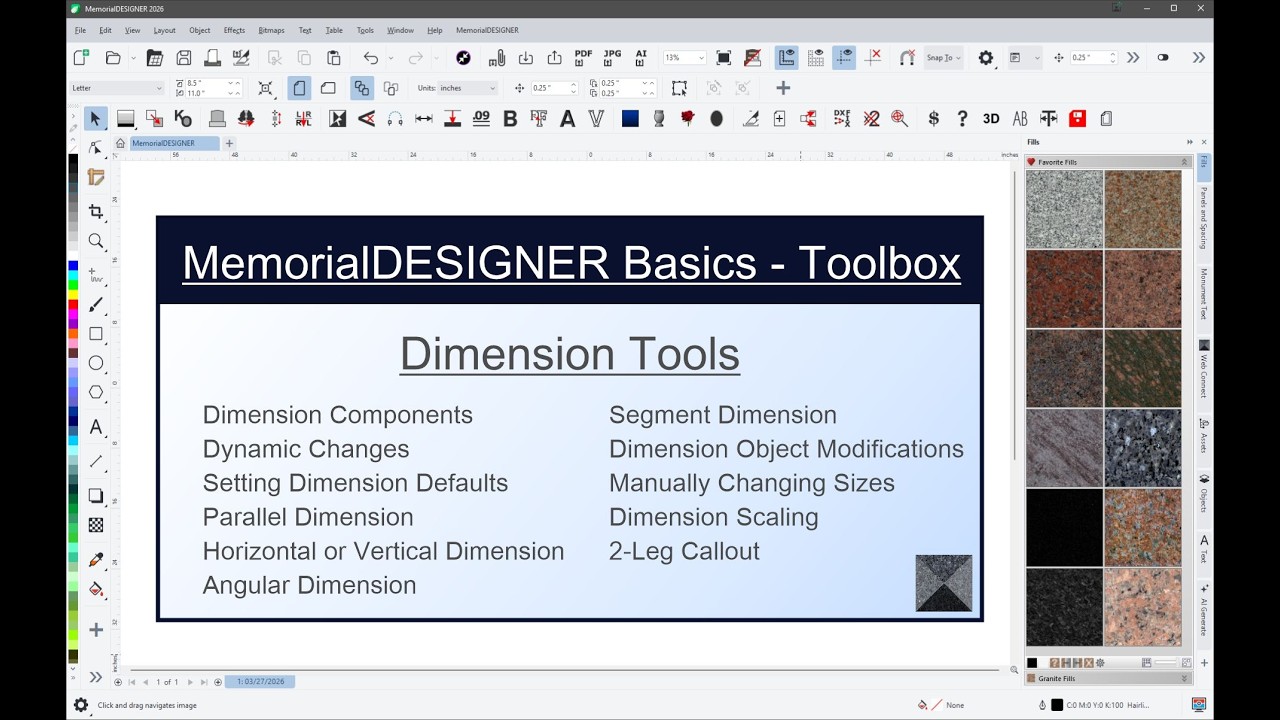The height and width of the screenshot is (720, 1280).
Task: Select the Zoom magnifier tool in toolbox
Action: [x=96, y=241]
